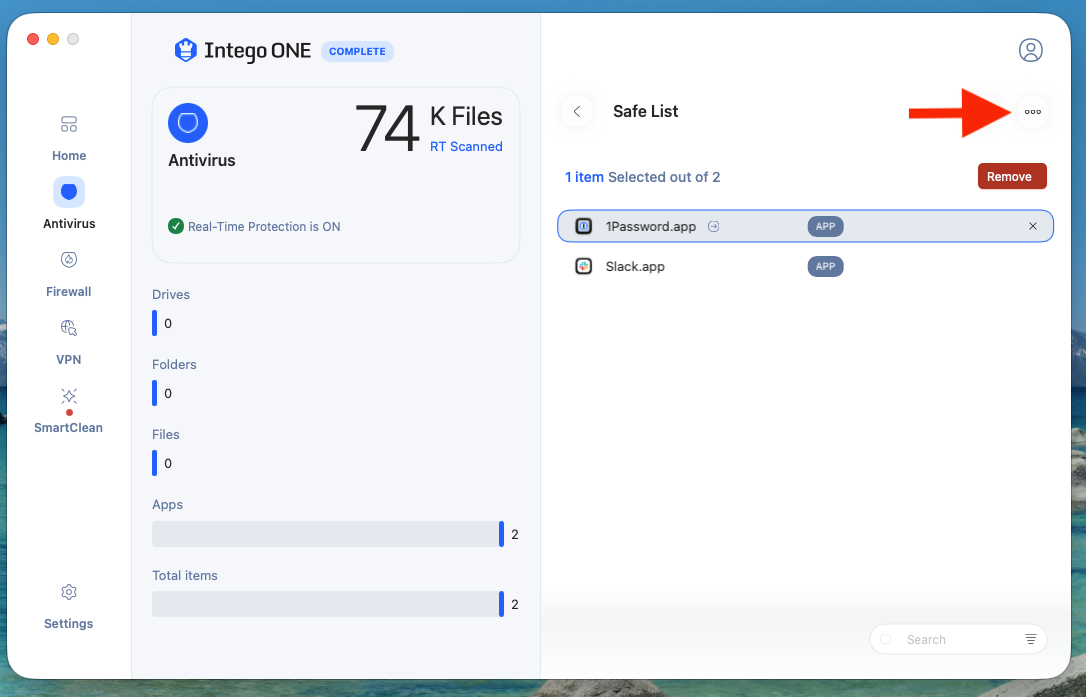The height and width of the screenshot is (697, 1086).
Task: Select the 1Password.app row
Action: point(805,226)
